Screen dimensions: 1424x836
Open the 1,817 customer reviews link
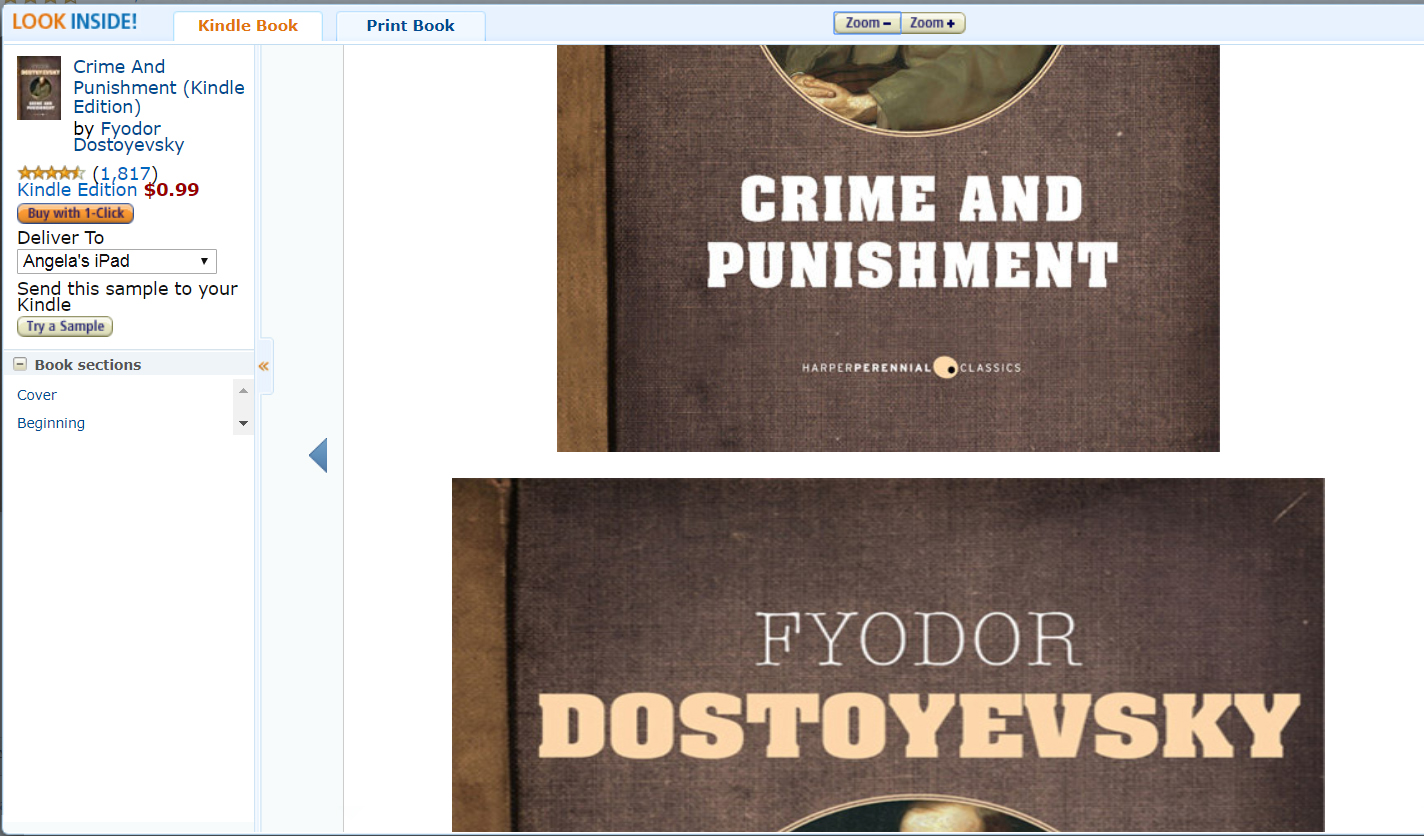pos(125,173)
